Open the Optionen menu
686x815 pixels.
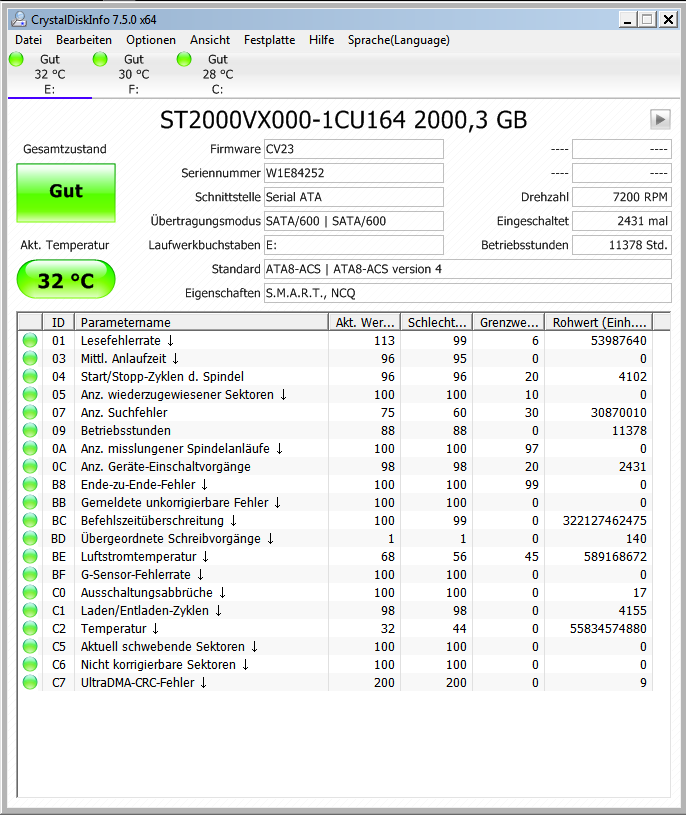151,40
